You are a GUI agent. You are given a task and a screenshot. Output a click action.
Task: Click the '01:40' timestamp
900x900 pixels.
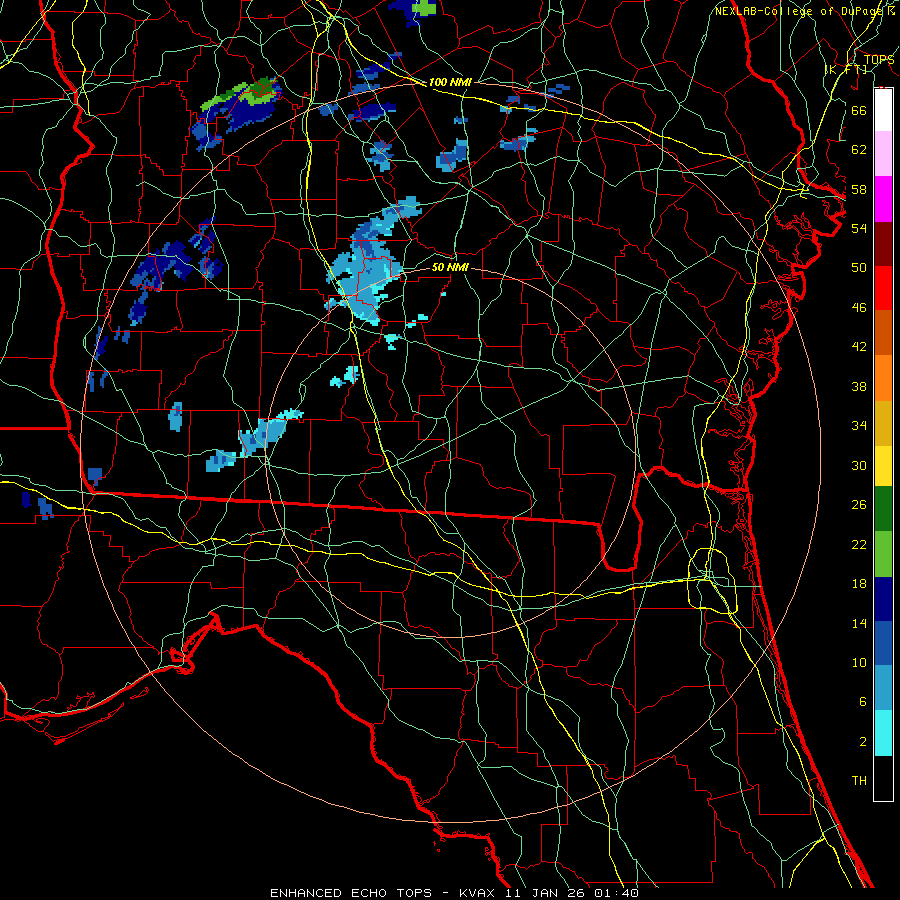pyautogui.click(x=617, y=893)
